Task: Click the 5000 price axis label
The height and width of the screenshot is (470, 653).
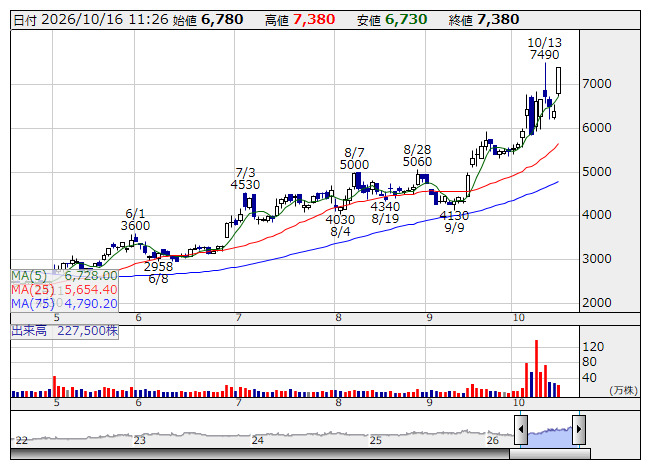Action: (x=597, y=172)
